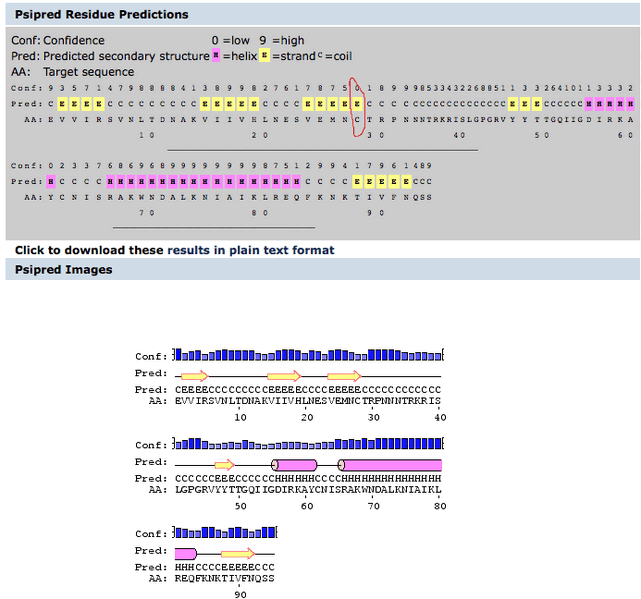Click the REQFKNKTIVFNQSS sequence line in diagram
Screen dimensions: 641x599
[x=224, y=579]
